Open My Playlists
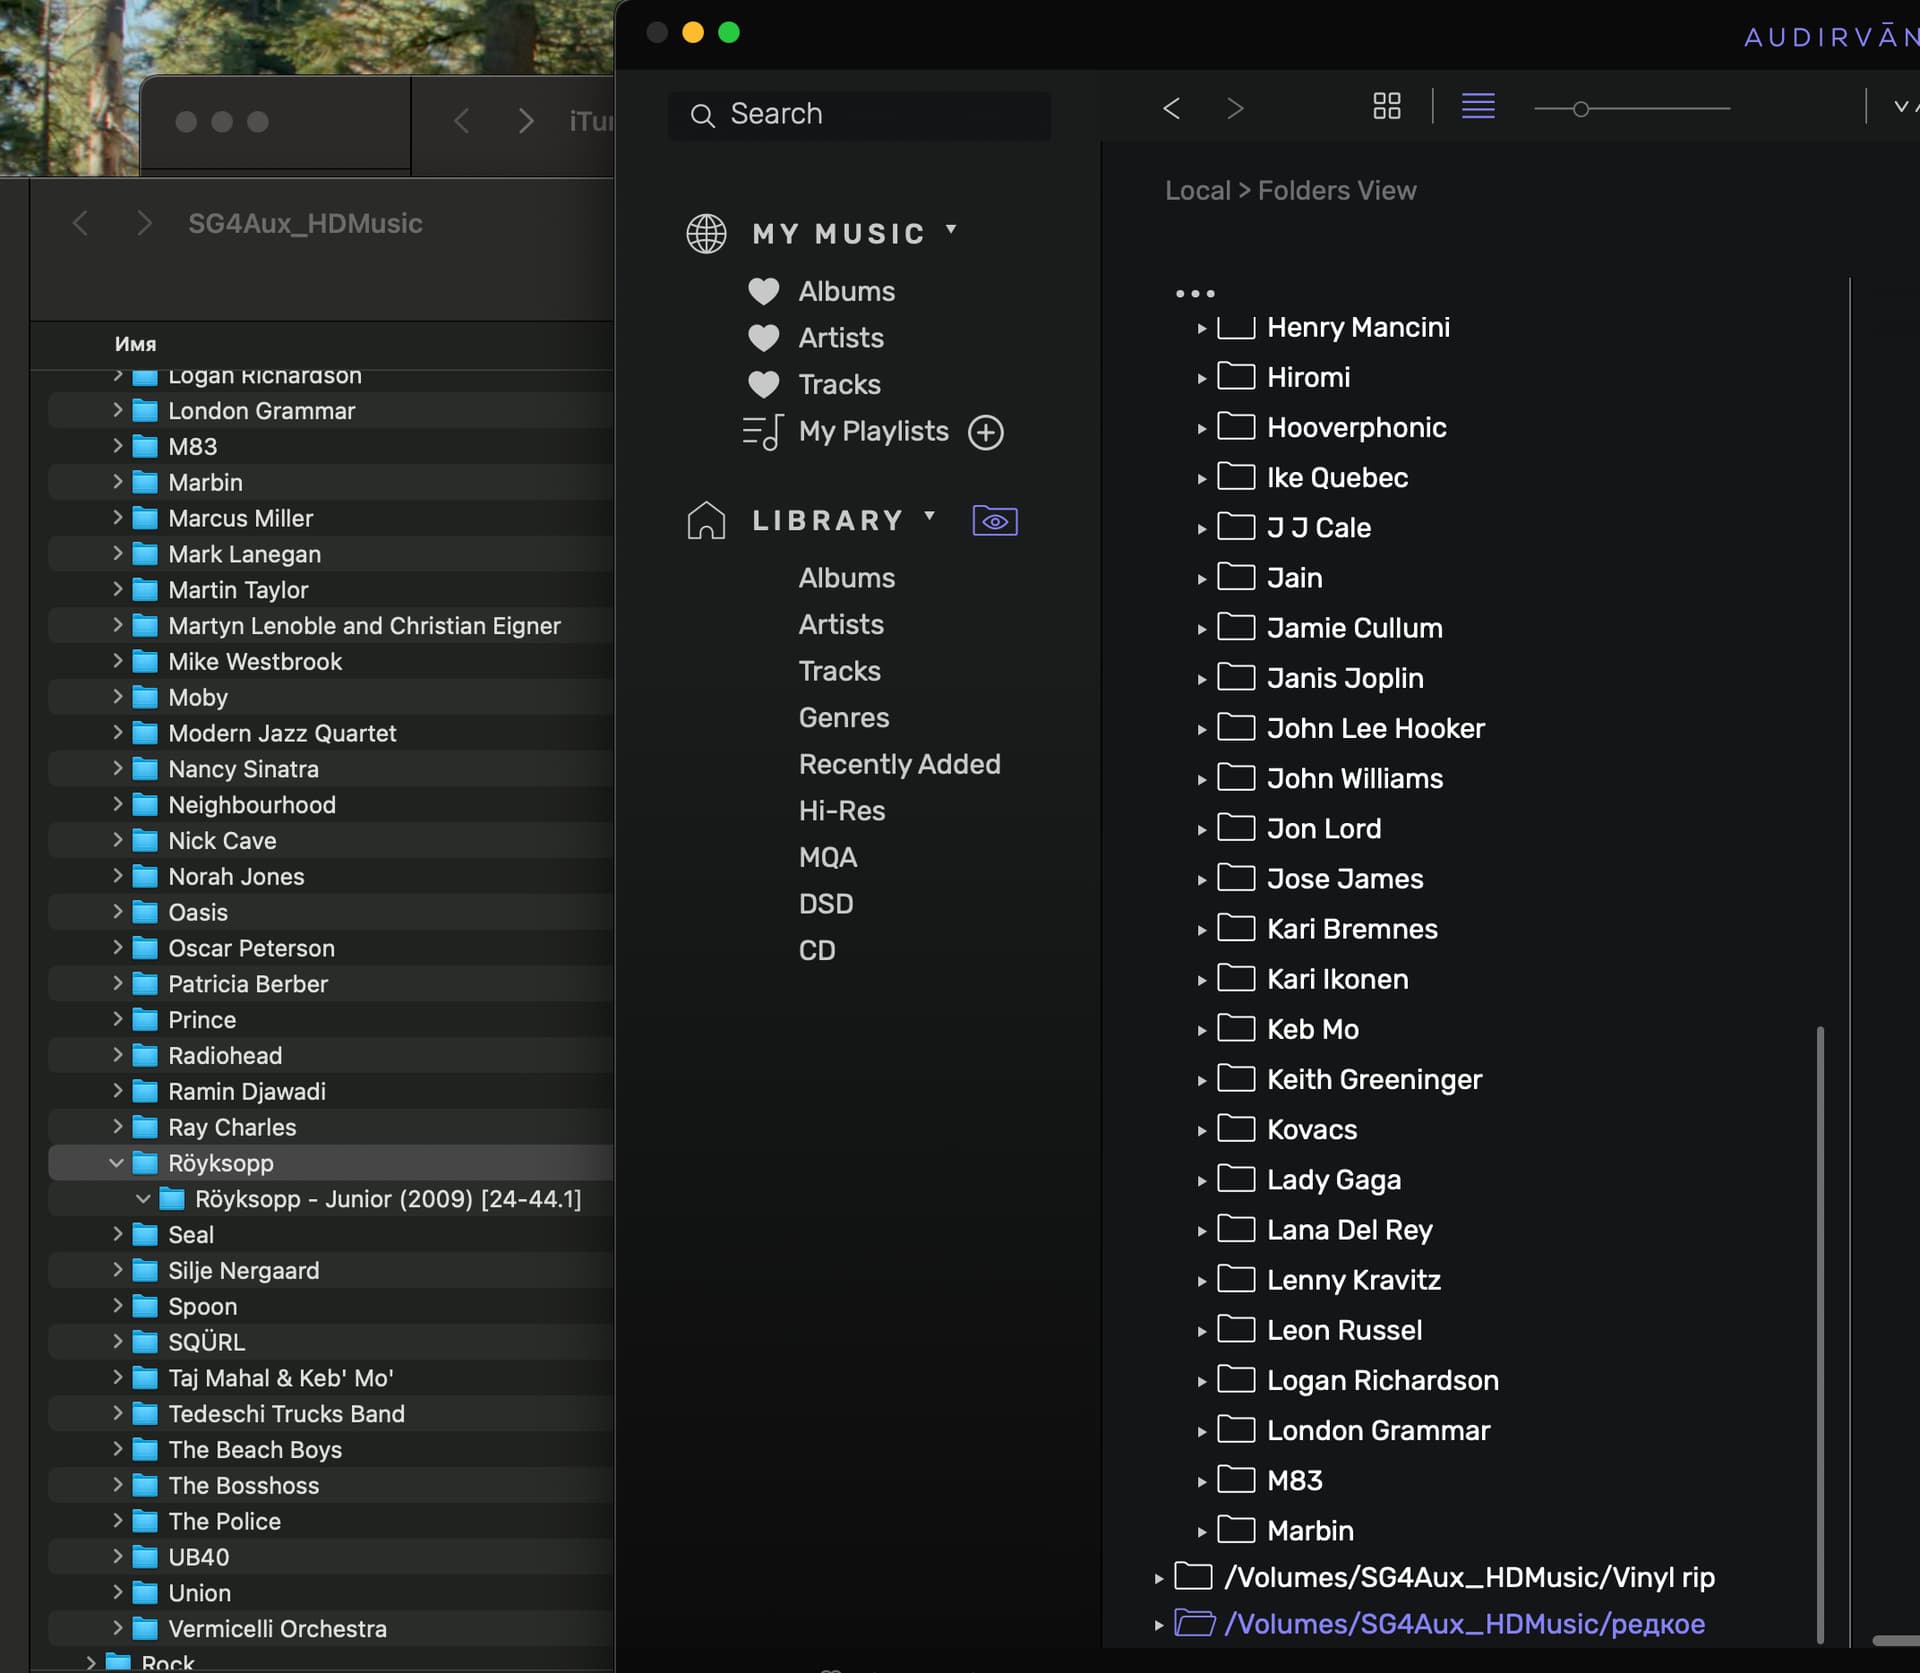 click(x=873, y=431)
